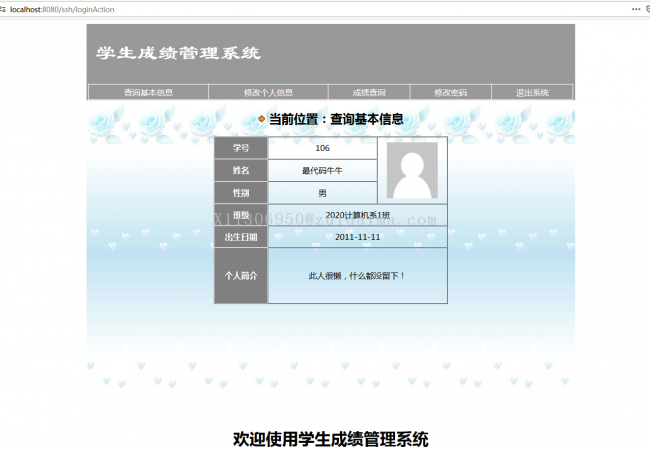
Task: Click the 学生成绩管理系统 banner title
Action: point(178,53)
